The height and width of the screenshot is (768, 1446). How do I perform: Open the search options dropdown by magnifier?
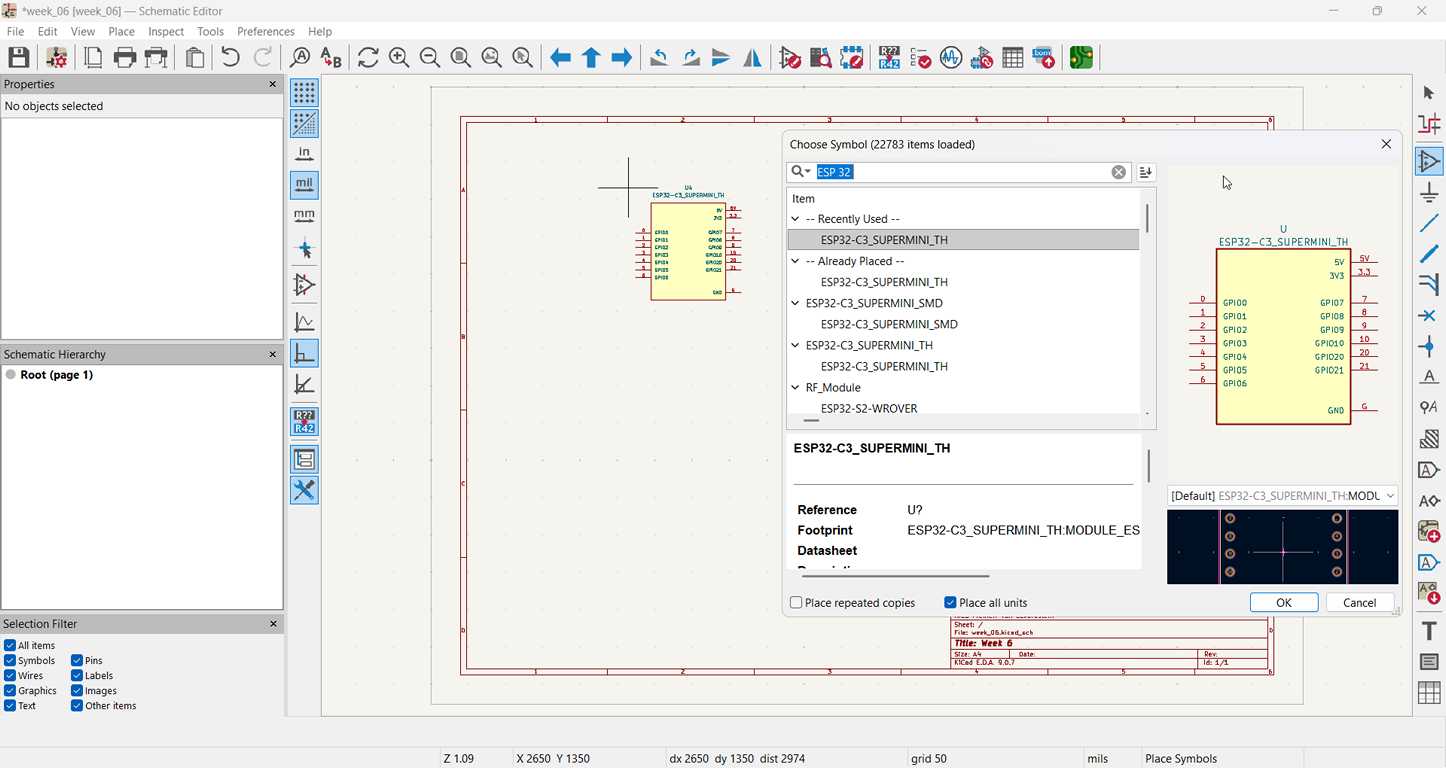tap(799, 172)
